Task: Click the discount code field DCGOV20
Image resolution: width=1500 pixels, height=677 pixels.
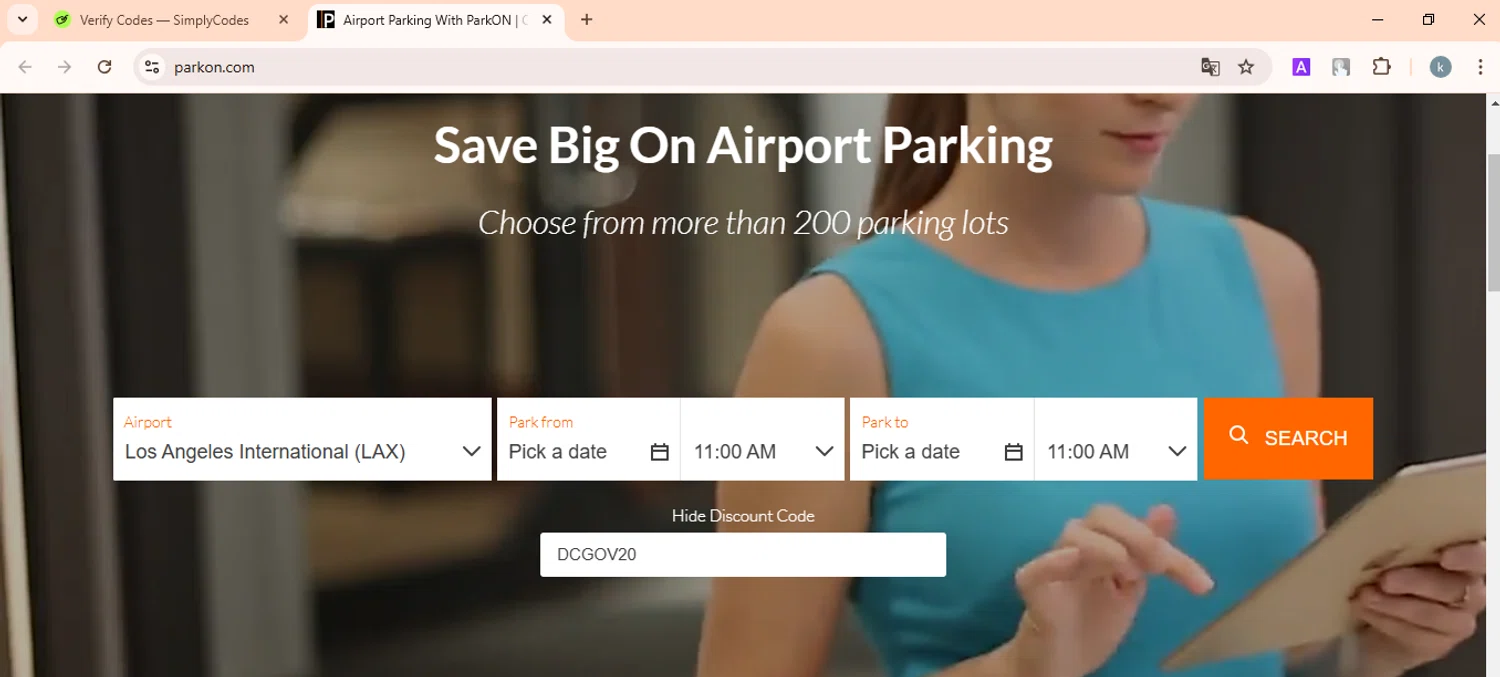Action: tap(743, 554)
